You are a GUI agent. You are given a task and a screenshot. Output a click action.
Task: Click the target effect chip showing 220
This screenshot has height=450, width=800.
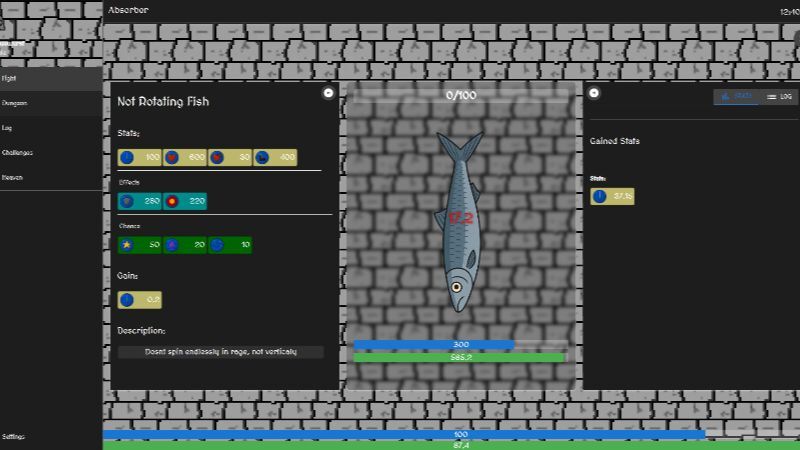[x=185, y=201]
